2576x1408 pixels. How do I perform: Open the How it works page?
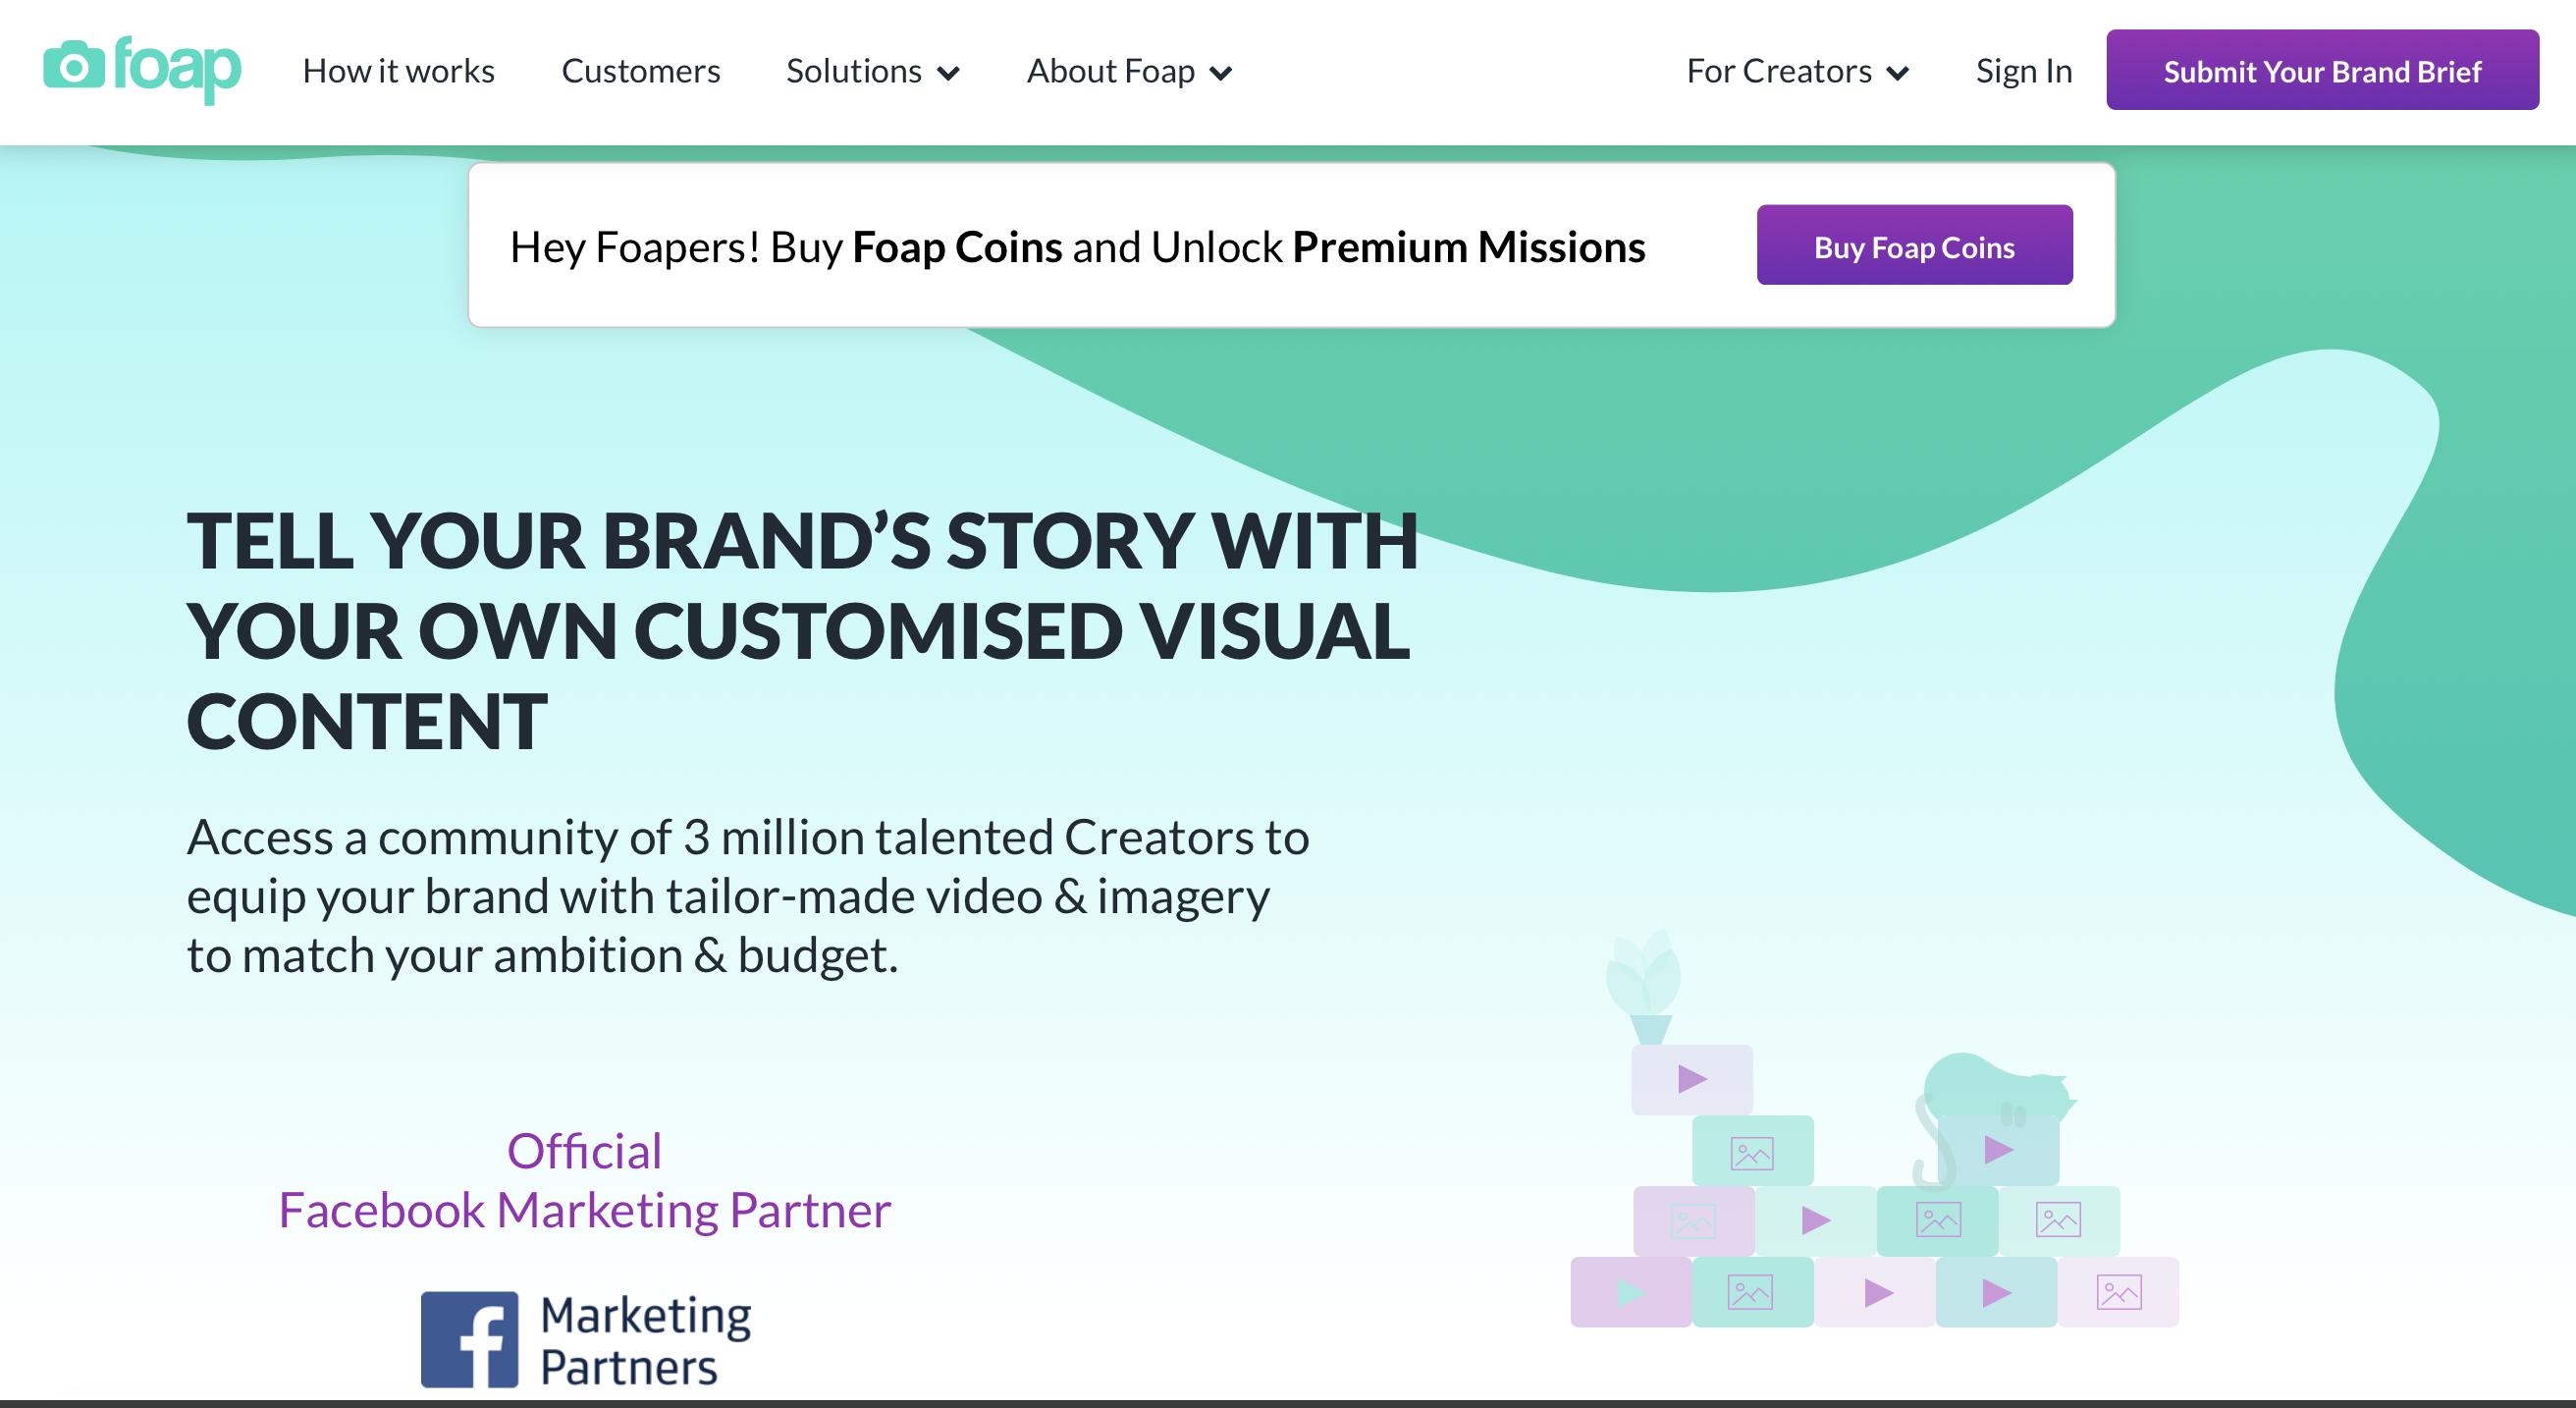[x=398, y=71]
